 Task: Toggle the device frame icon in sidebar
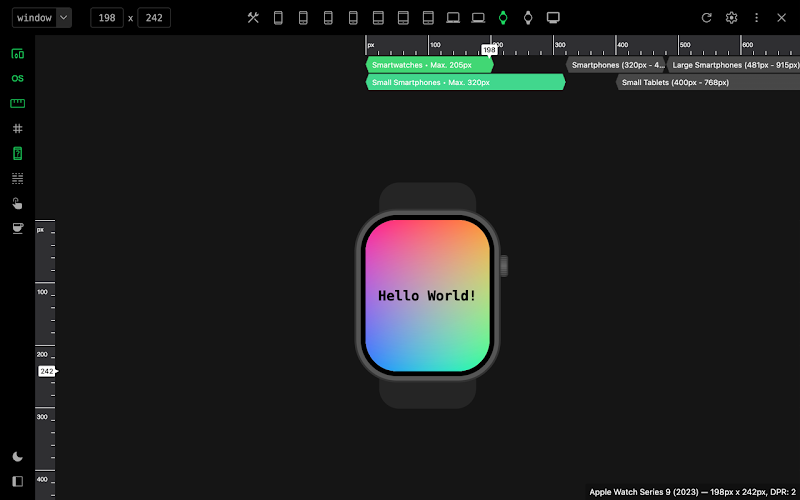[x=17, y=154]
